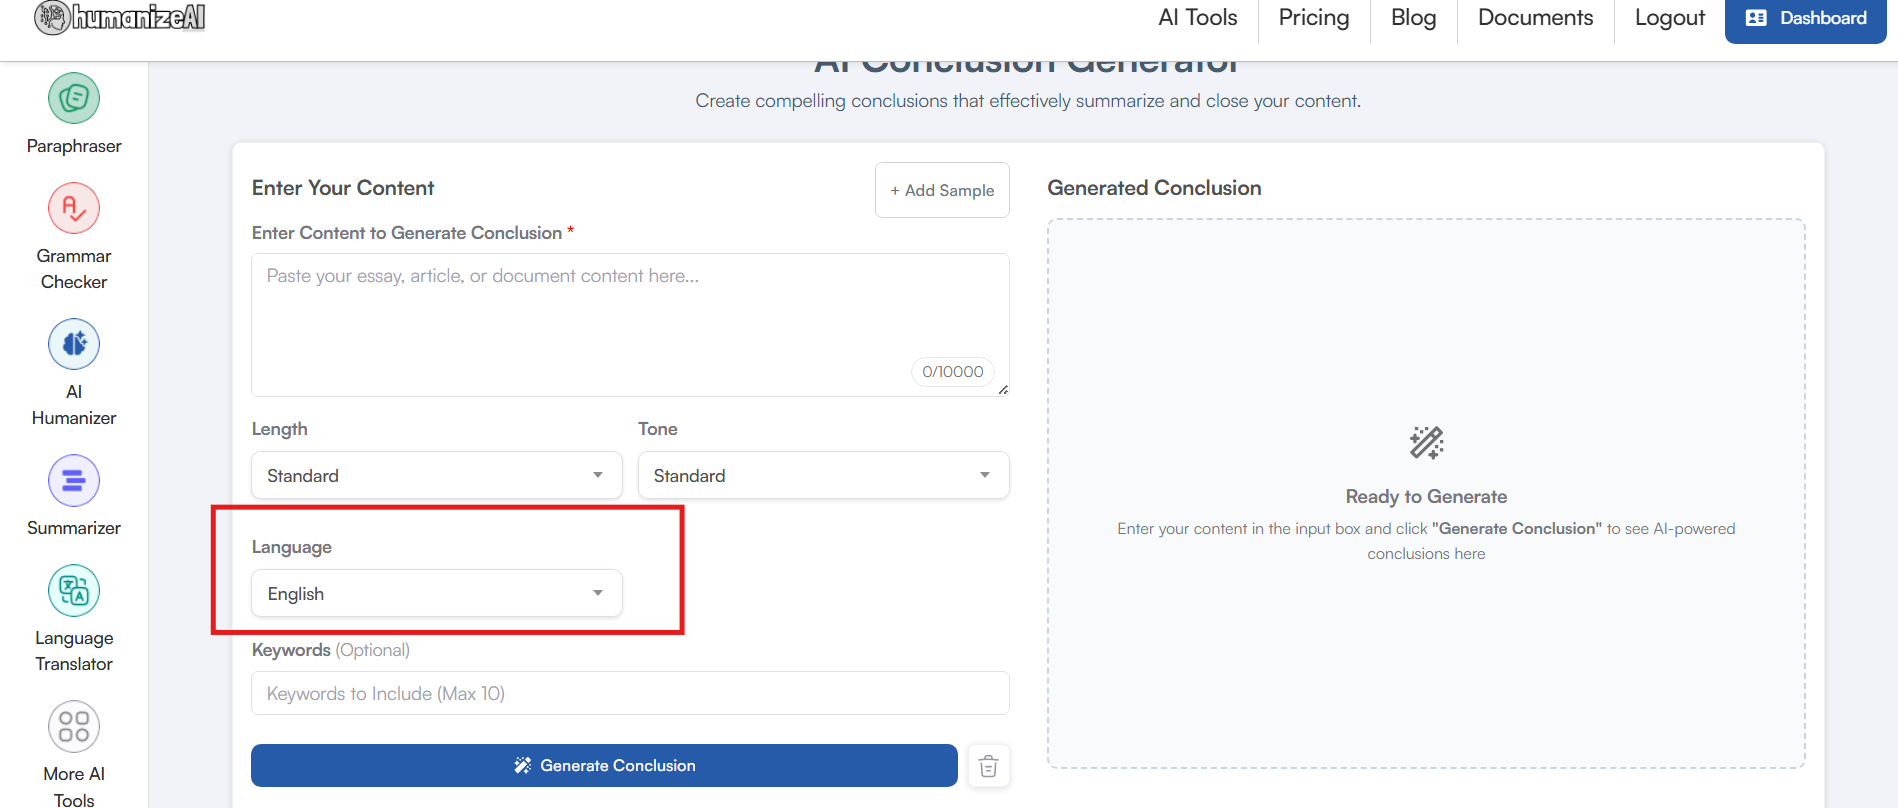Click the Logout link
Image resolution: width=1898 pixels, height=808 pixels.
pos(1669,18)
